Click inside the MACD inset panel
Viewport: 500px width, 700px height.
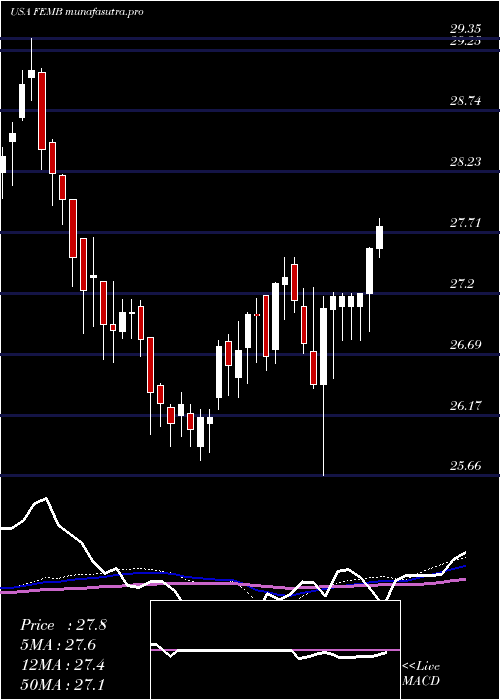point(275,650)
